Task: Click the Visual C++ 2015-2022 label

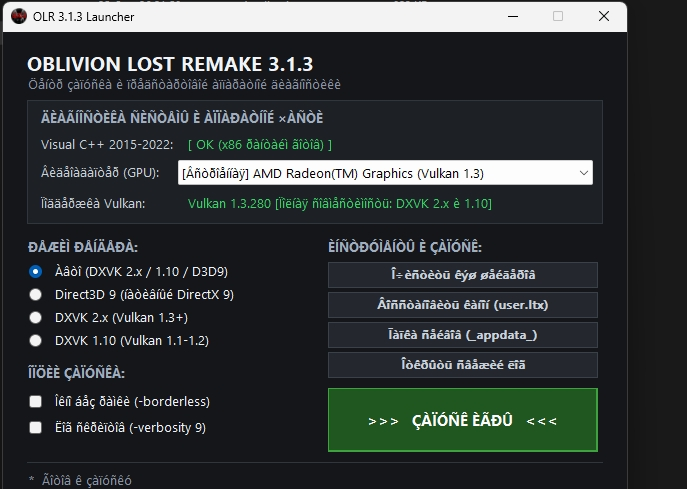Action: coord(107,145)
